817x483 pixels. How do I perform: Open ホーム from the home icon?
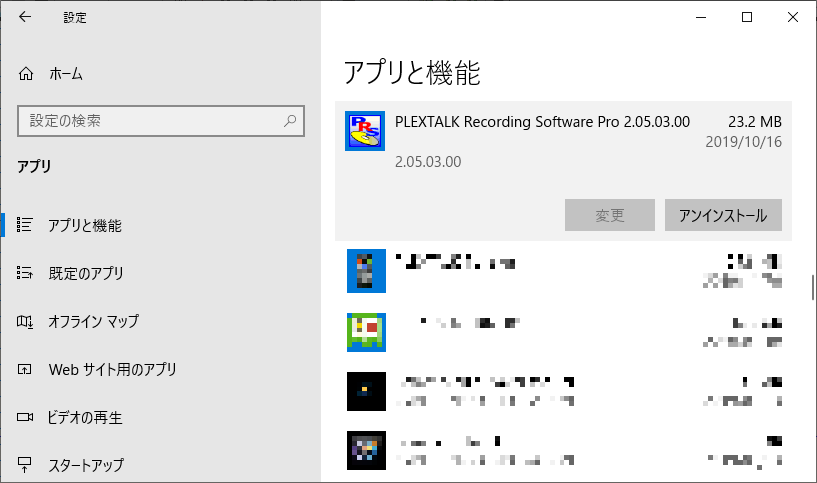click(x=26, y=74)
